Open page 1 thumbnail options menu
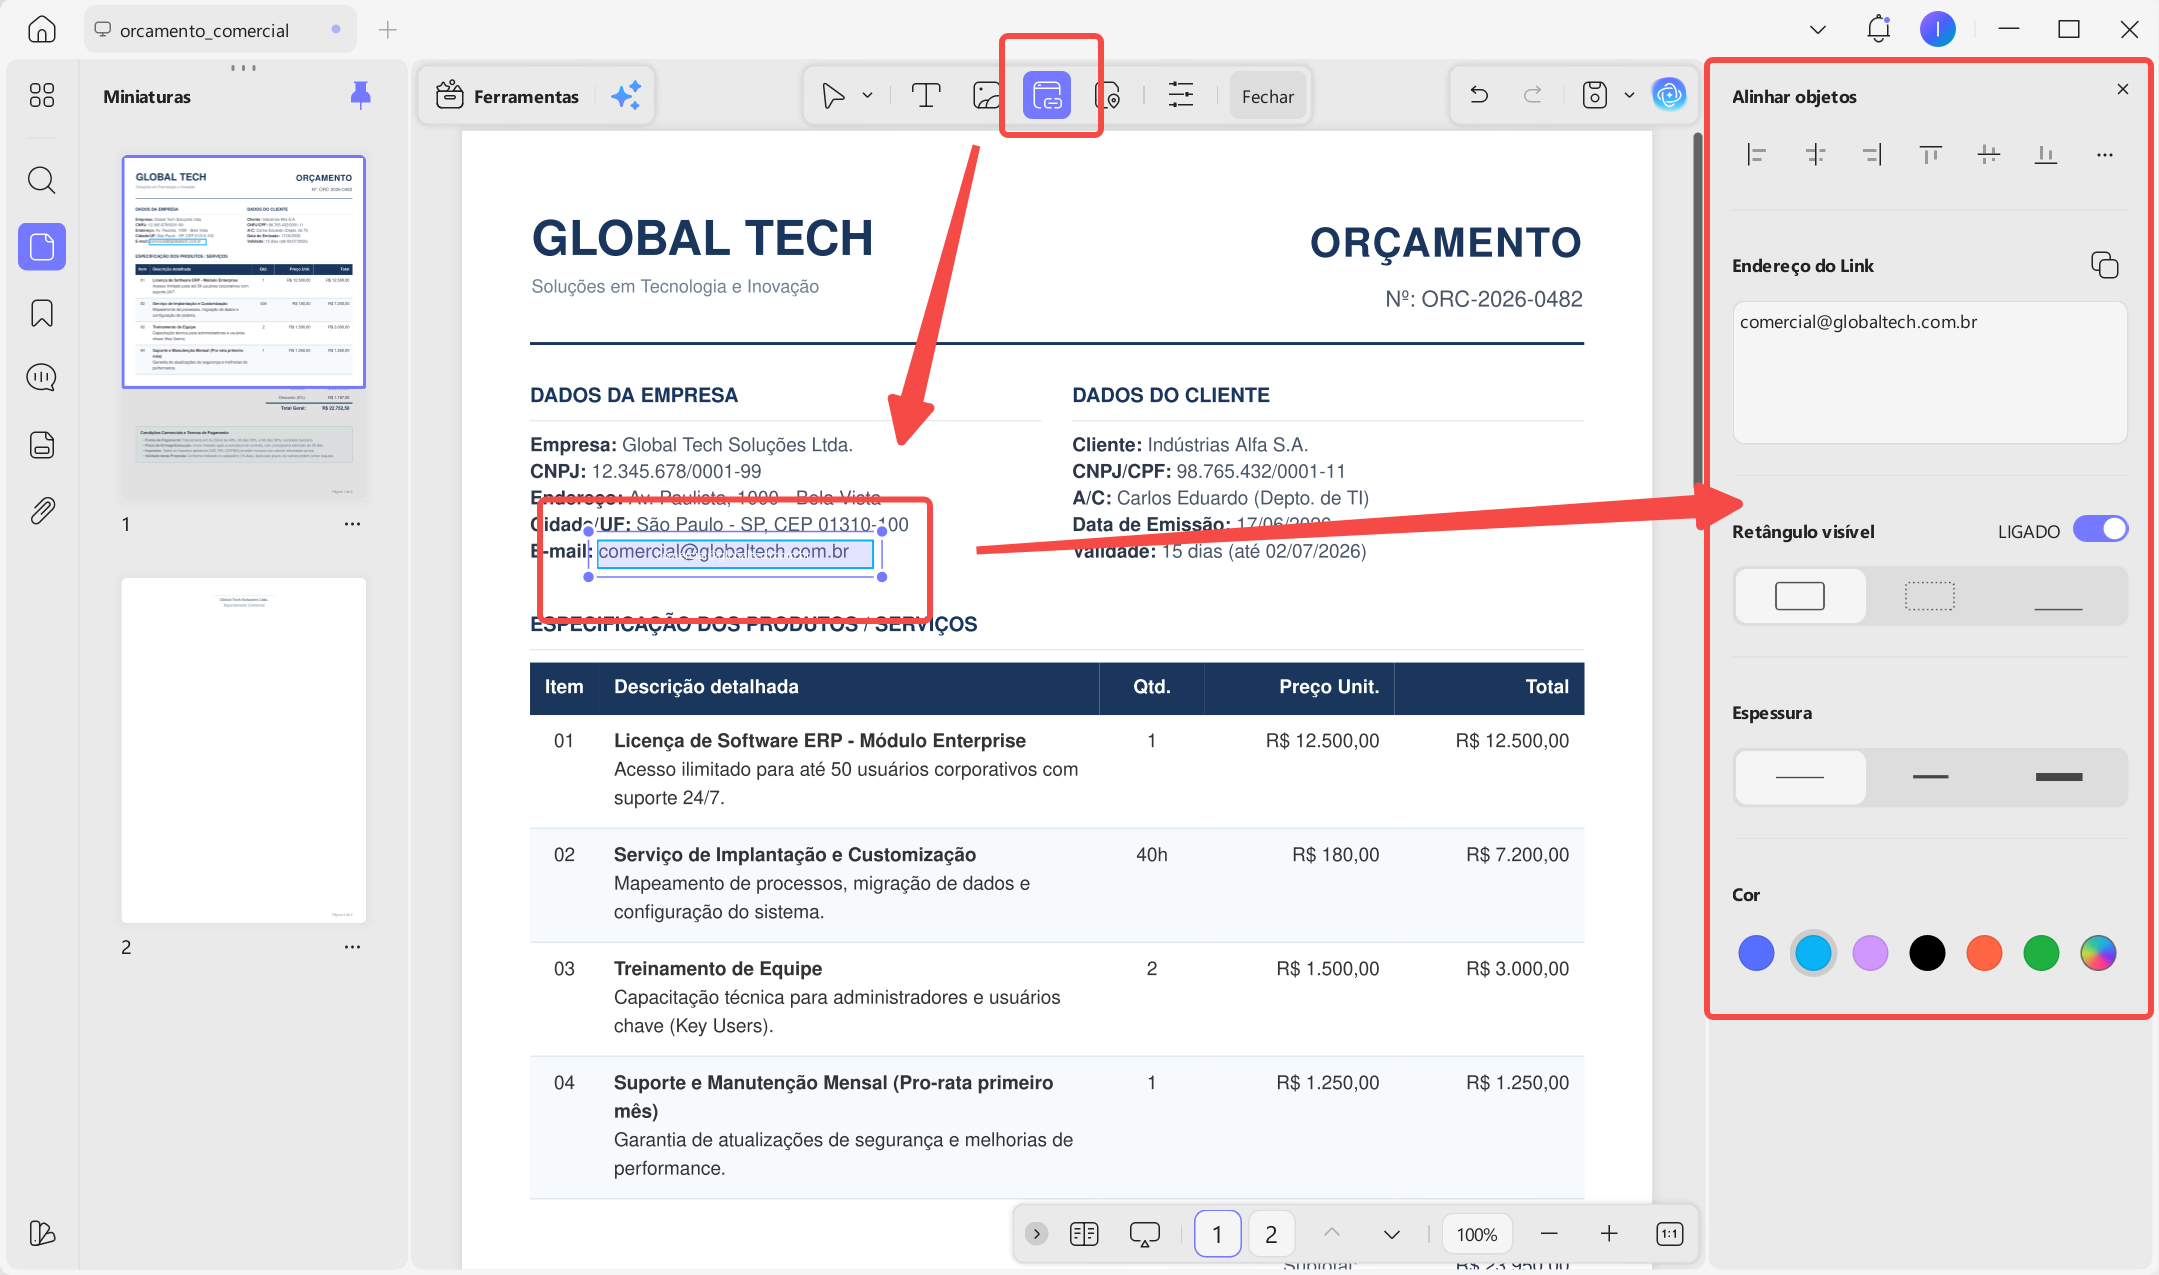 click(x=352, y=524)
